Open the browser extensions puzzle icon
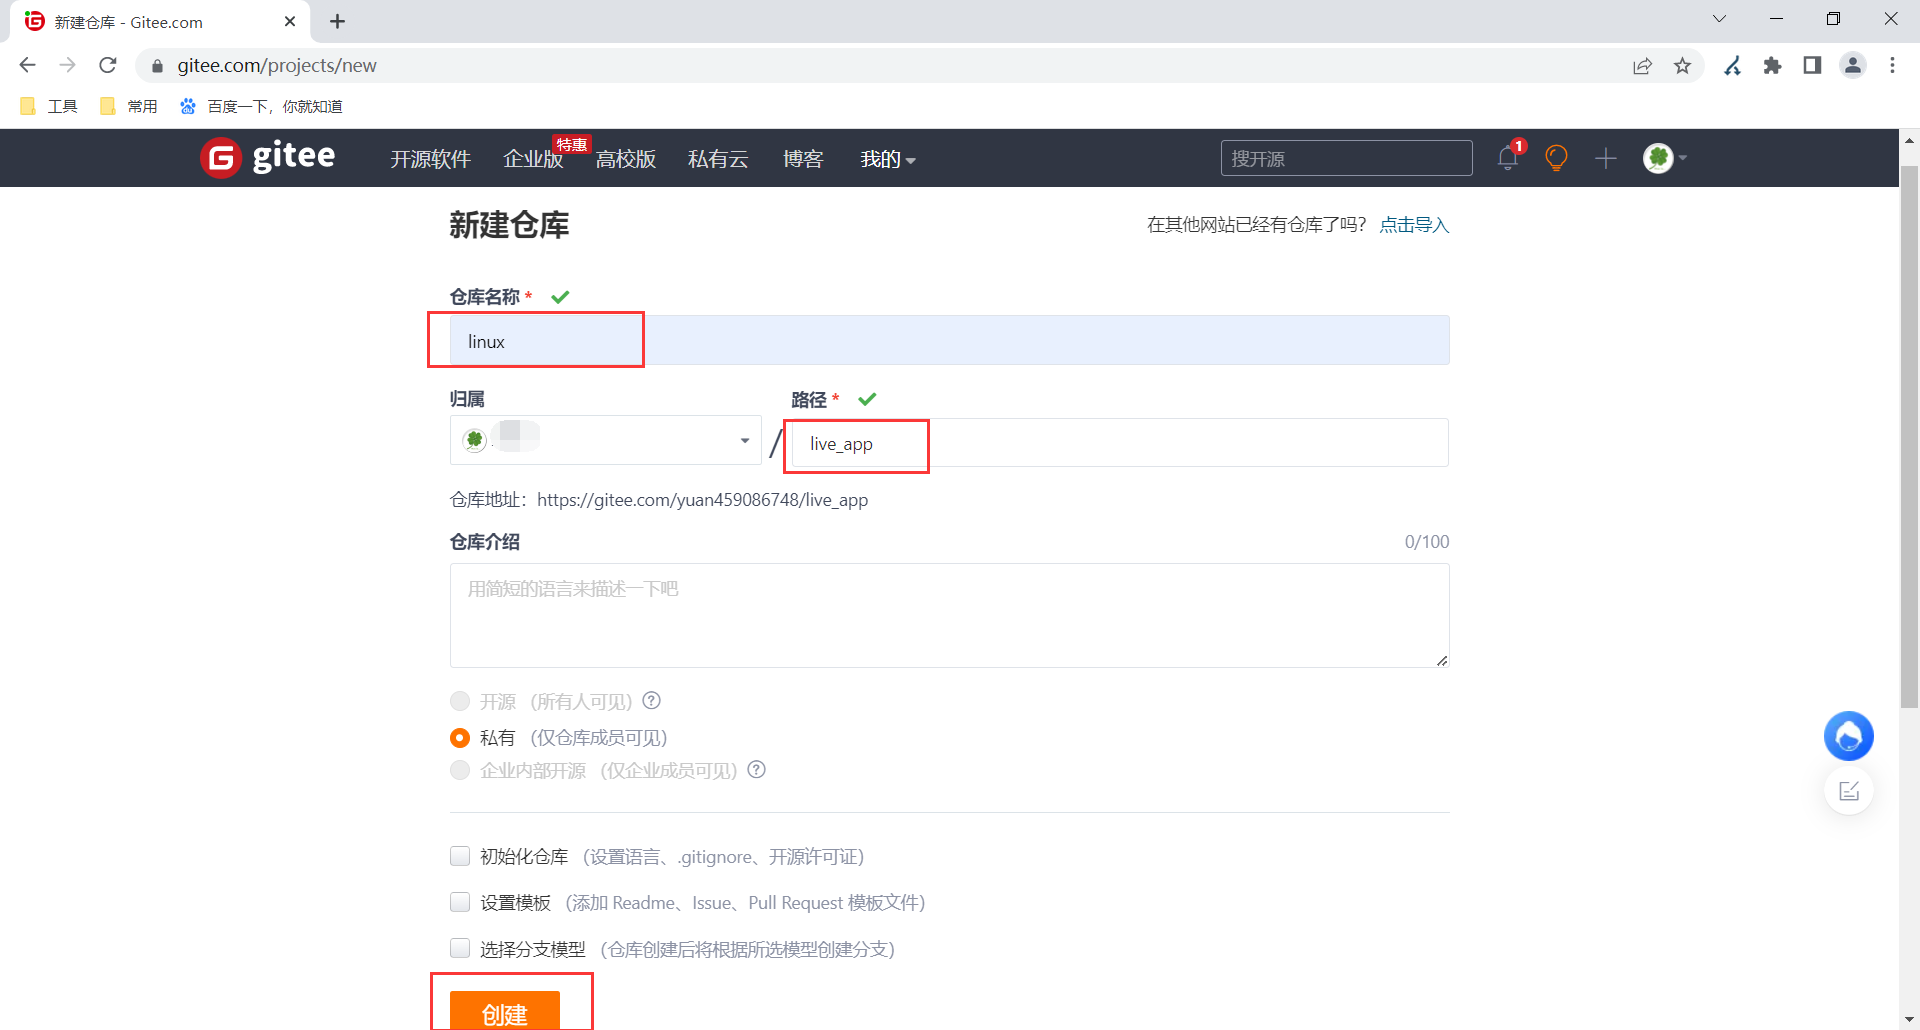1920x1030 pixels. point(1773,65)
